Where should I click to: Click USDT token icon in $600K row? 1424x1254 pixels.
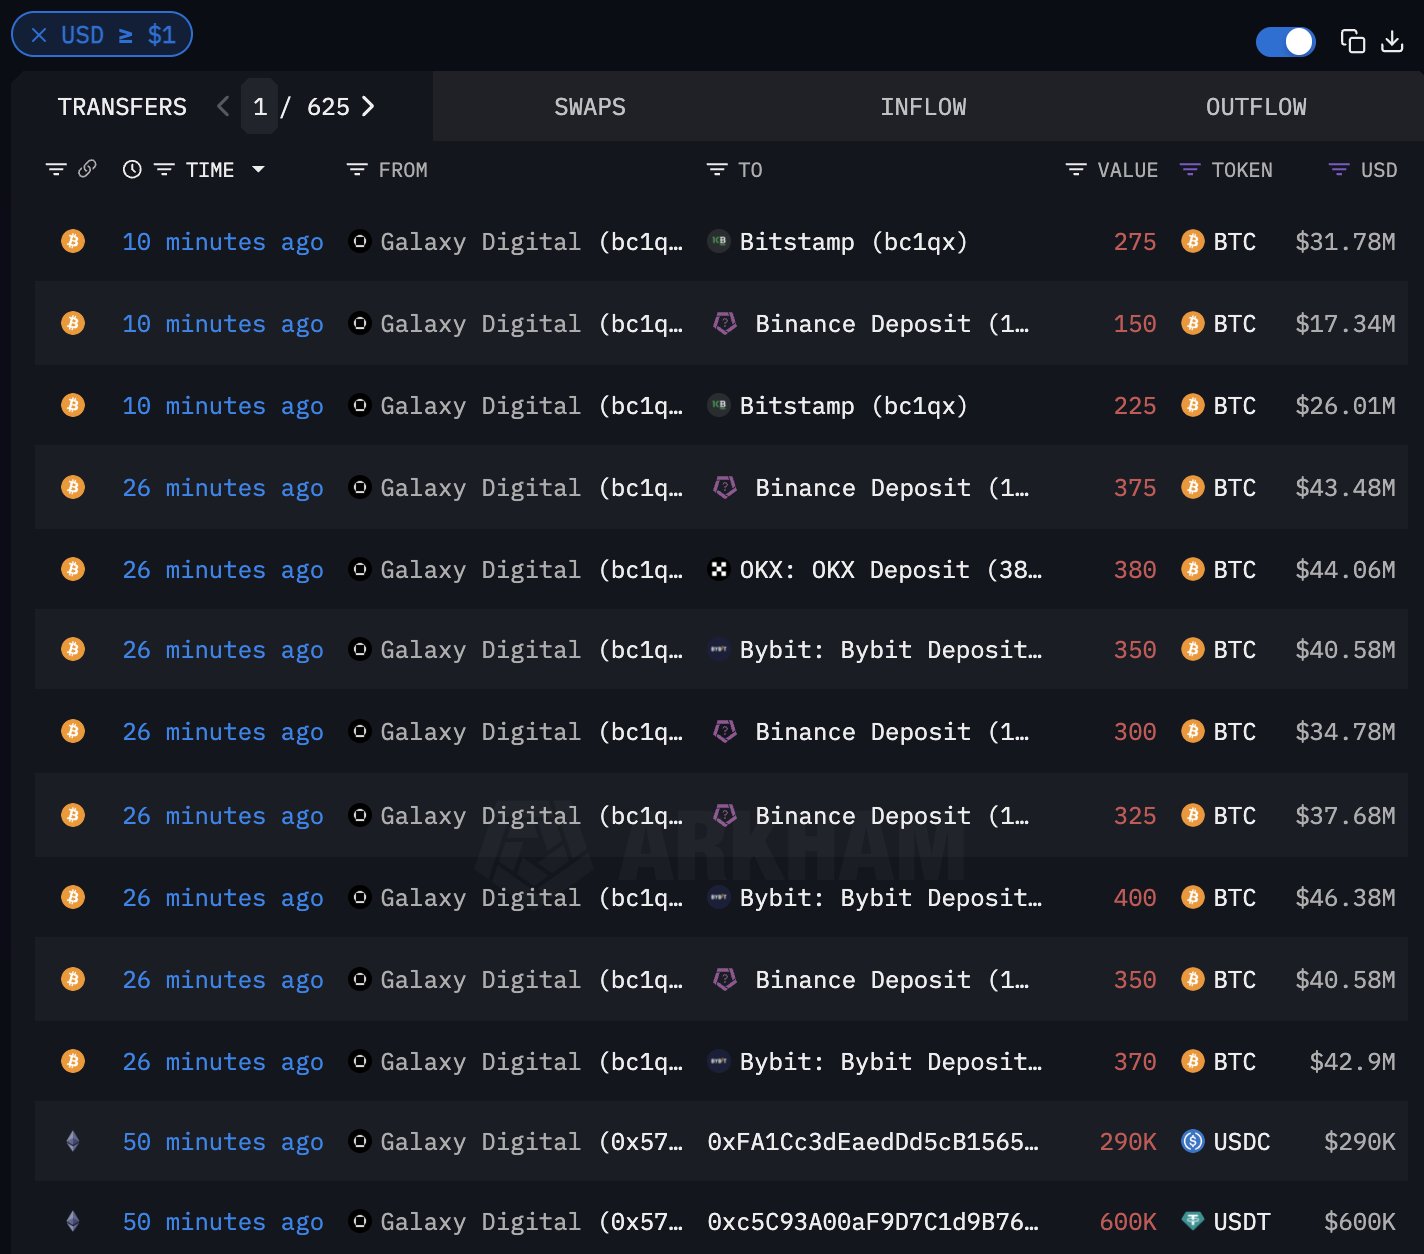pos(1193,1221)
